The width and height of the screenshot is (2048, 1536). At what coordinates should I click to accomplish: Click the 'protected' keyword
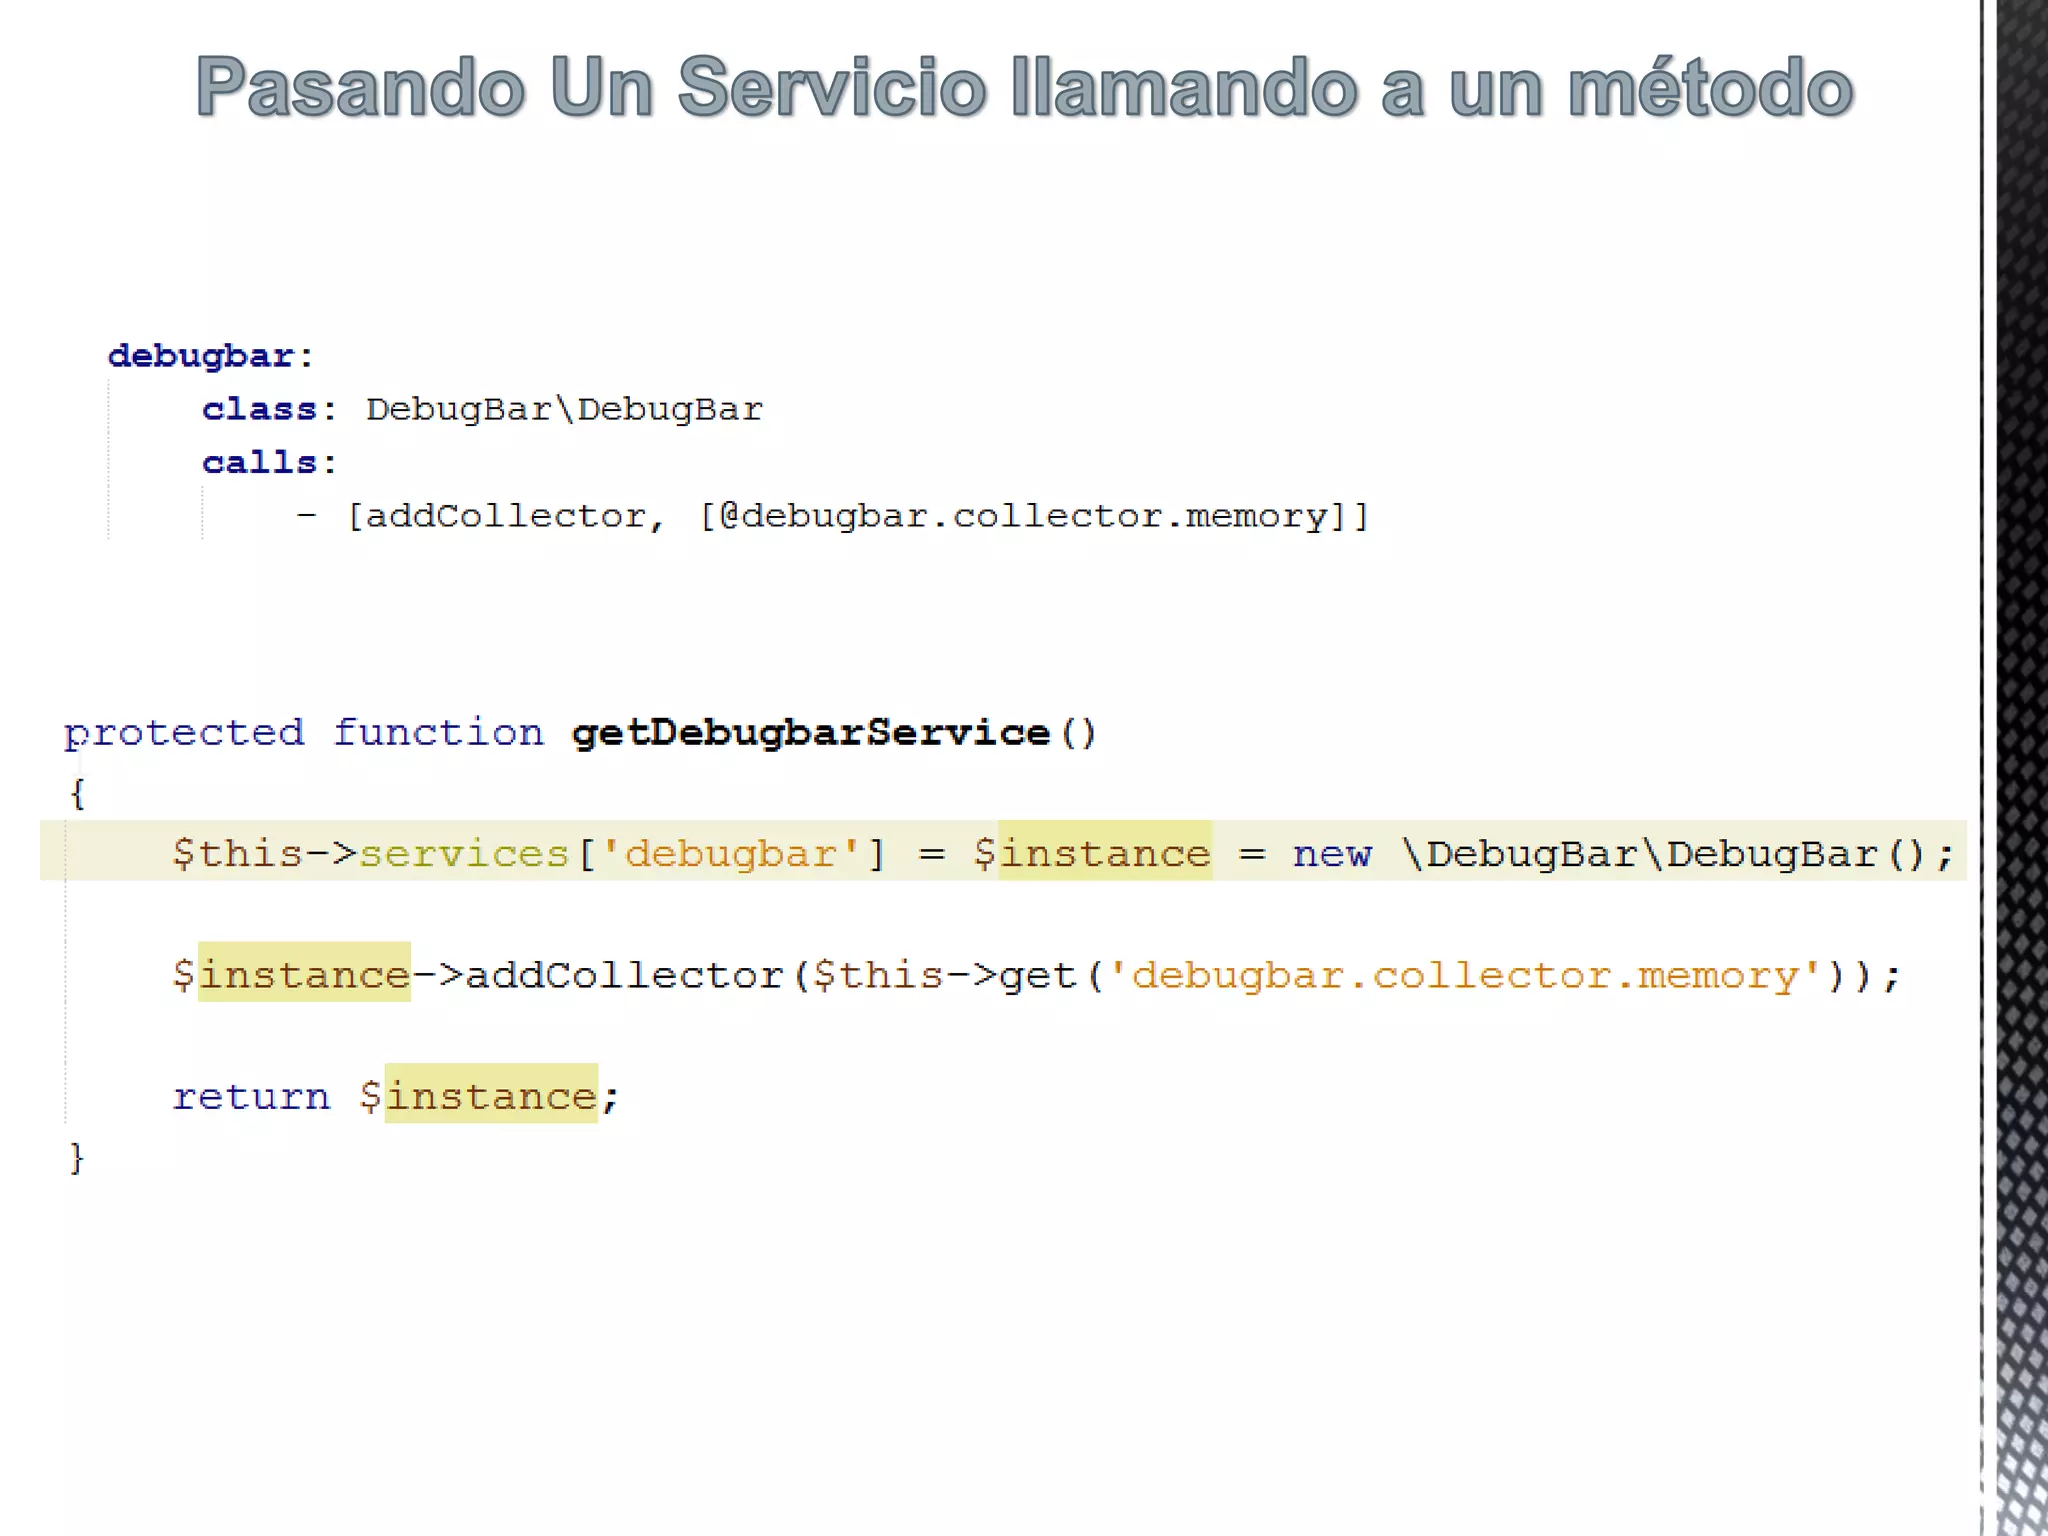(184, 733)
